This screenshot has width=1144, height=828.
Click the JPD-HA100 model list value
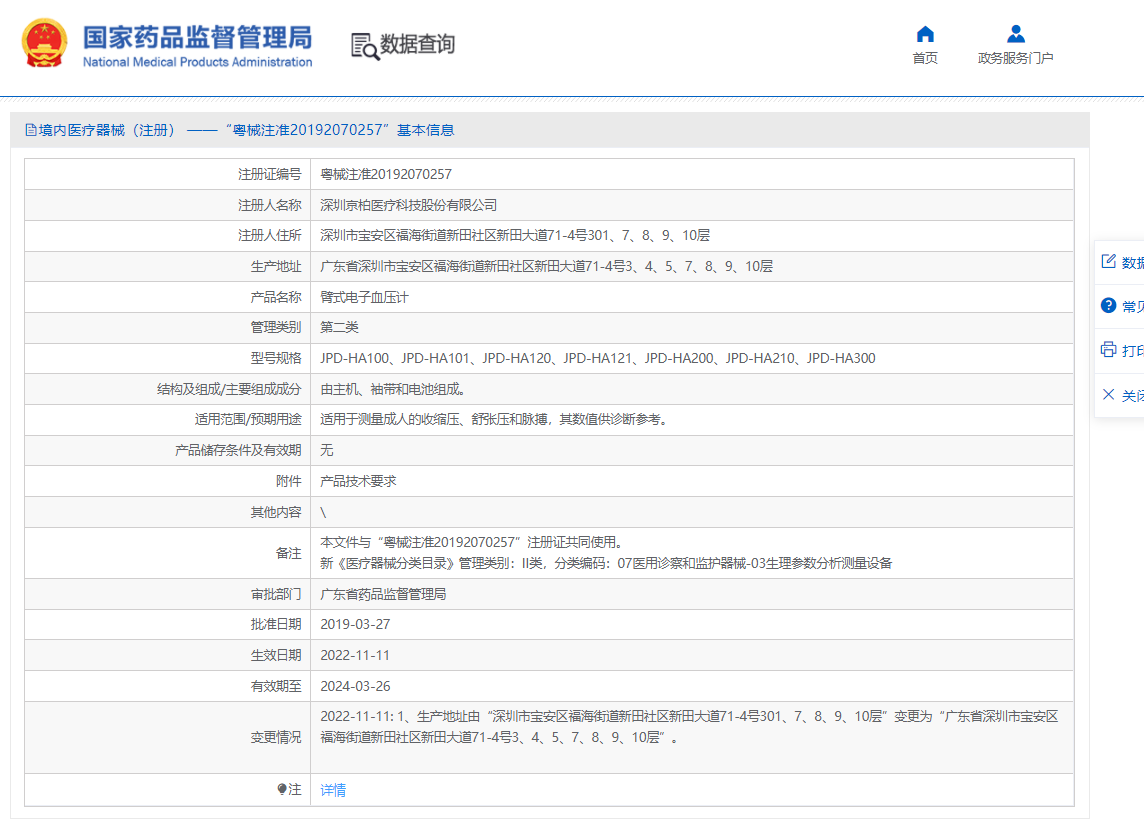(x=598, y=358)
